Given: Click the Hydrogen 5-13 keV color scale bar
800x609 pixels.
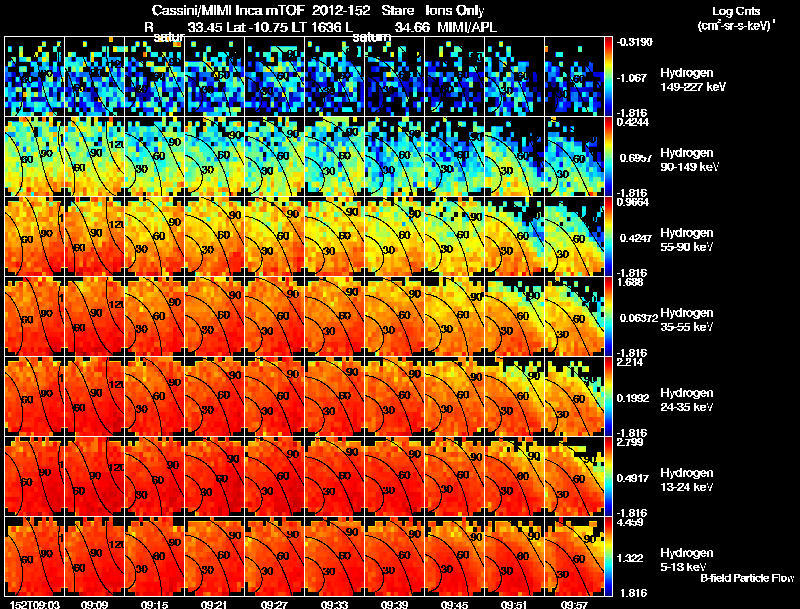Looking at the screenshot, I should pyautogui.click(x=608, y=557).
